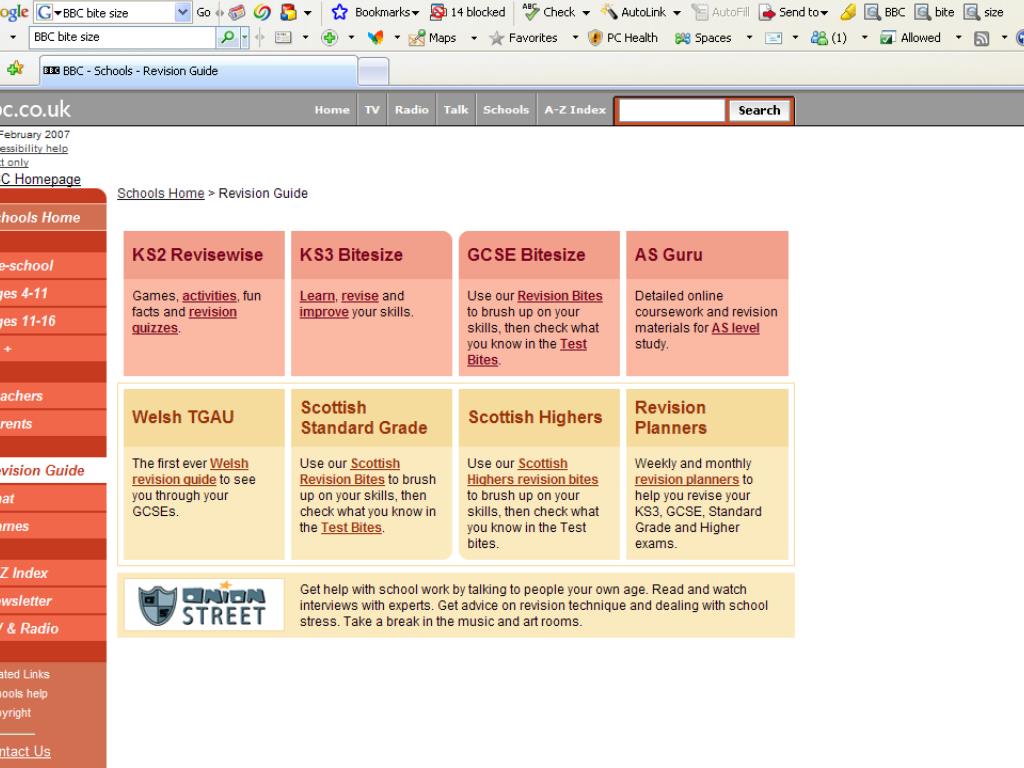Screen dimensions: 1024x768
Task: Select the BBC Schools Revision Guide tab
Action: (x=199, y=71)
